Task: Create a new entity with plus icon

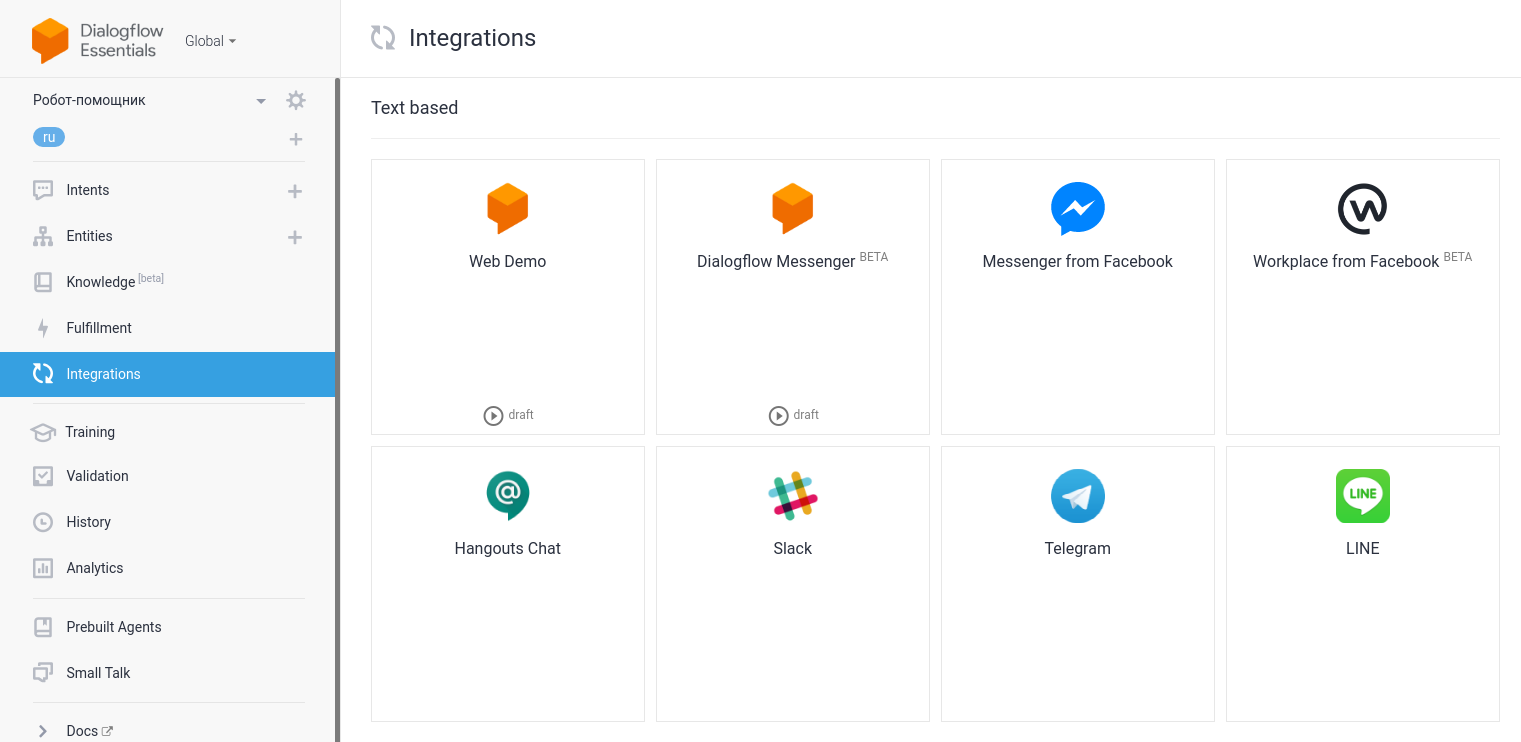Action: 295,237
